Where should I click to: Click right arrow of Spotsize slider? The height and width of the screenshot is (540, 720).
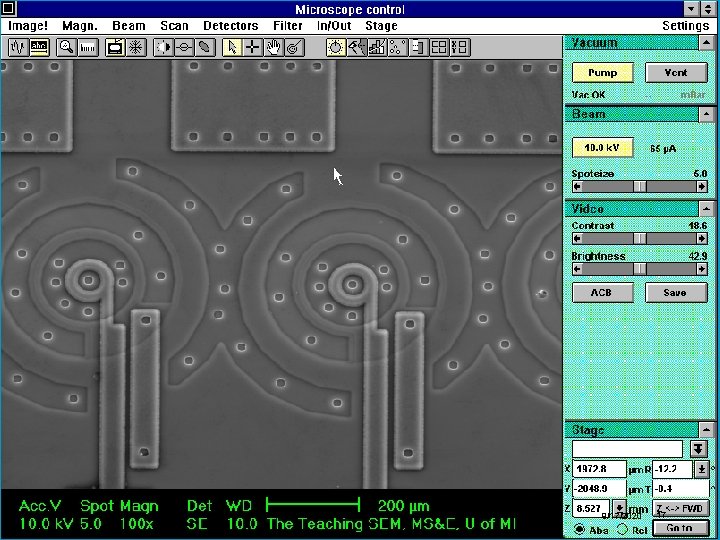[702, 186]
